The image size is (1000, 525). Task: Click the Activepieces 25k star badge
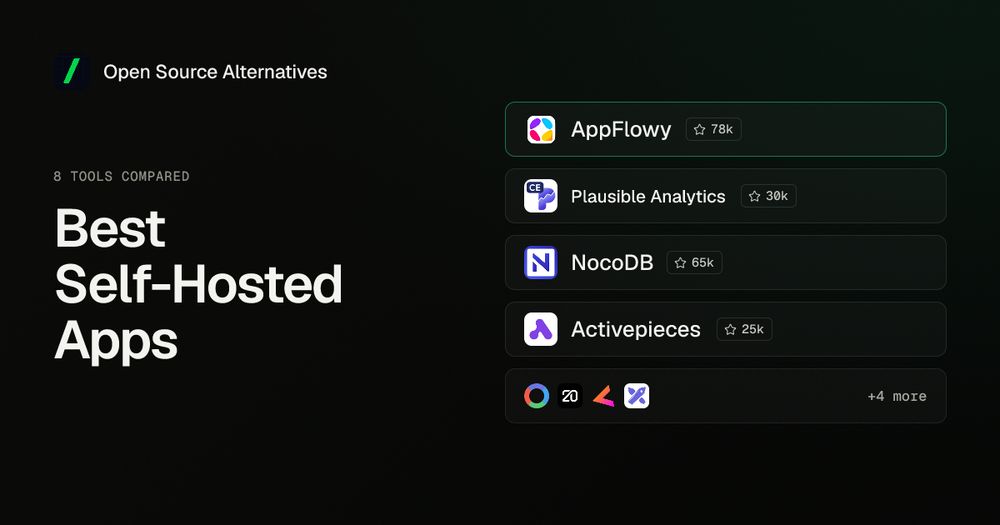click(744, 329)
